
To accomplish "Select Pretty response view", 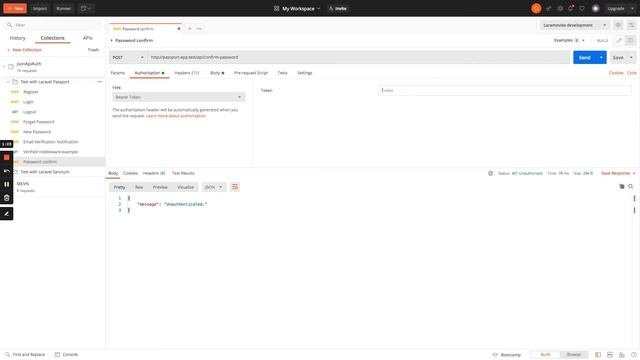I will tap(119, 187).
